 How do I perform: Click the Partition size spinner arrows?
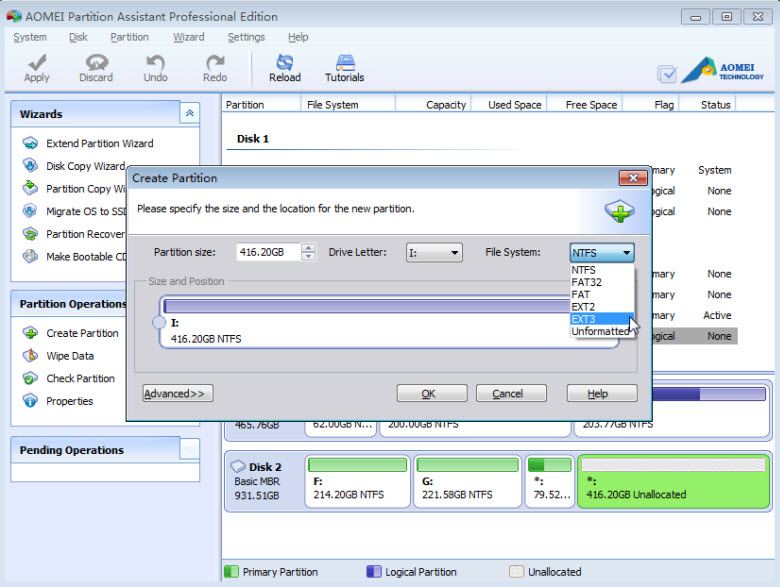tap(308, 252)
